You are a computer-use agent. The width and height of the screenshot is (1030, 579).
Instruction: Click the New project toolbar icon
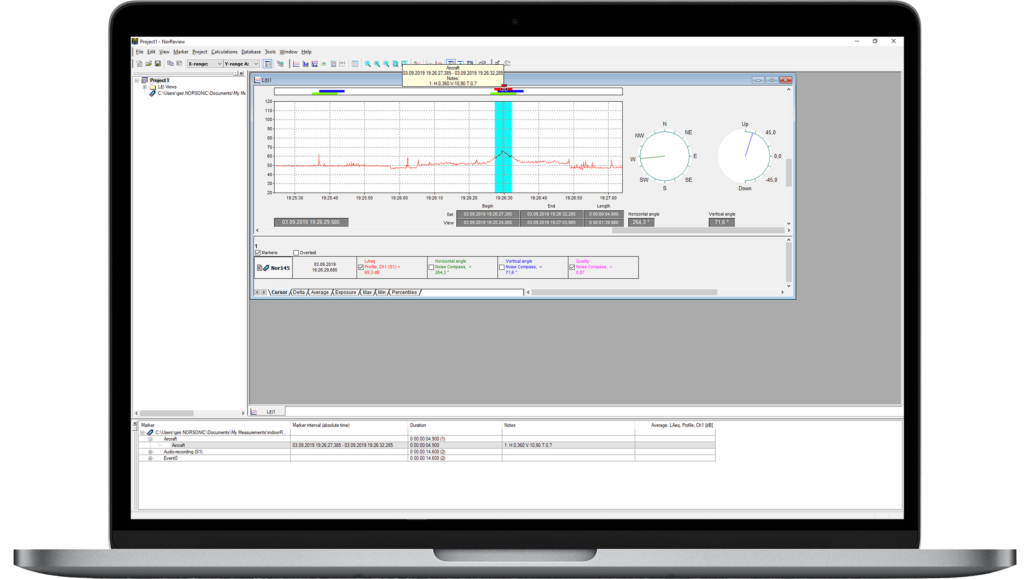click(x=139, y=64)
